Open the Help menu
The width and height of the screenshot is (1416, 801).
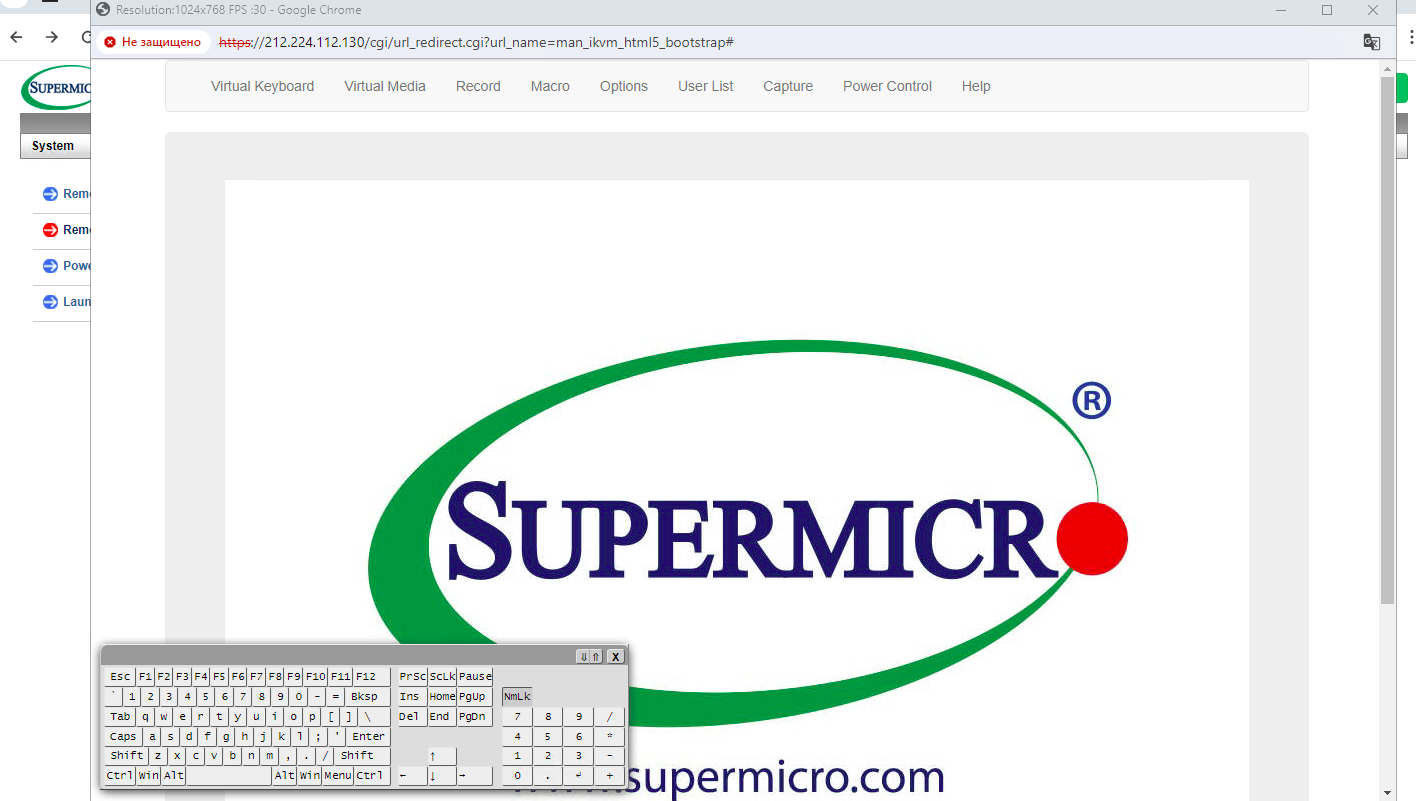click(x=976, y=86)
